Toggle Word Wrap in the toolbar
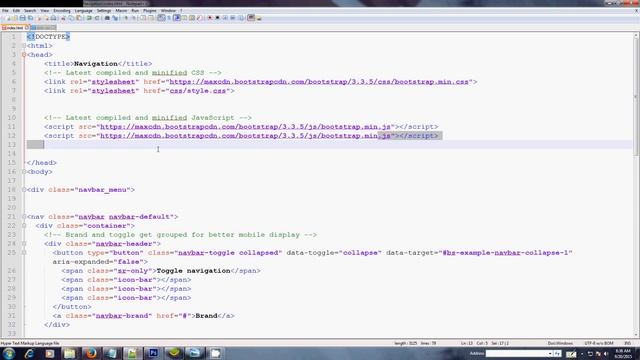Viewport: 640px width, 360px height. pos(161,18)
